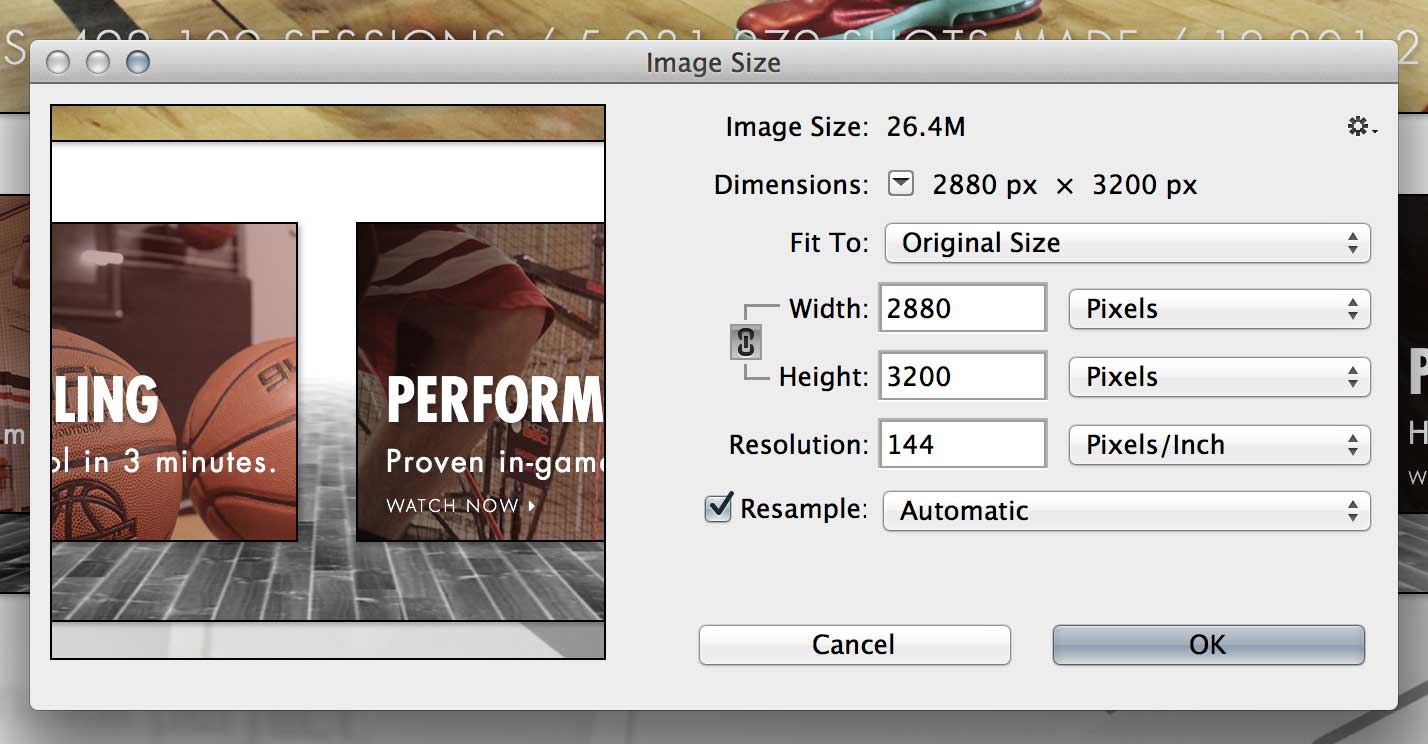Click the dialog's minimize window button

[98, 62]
